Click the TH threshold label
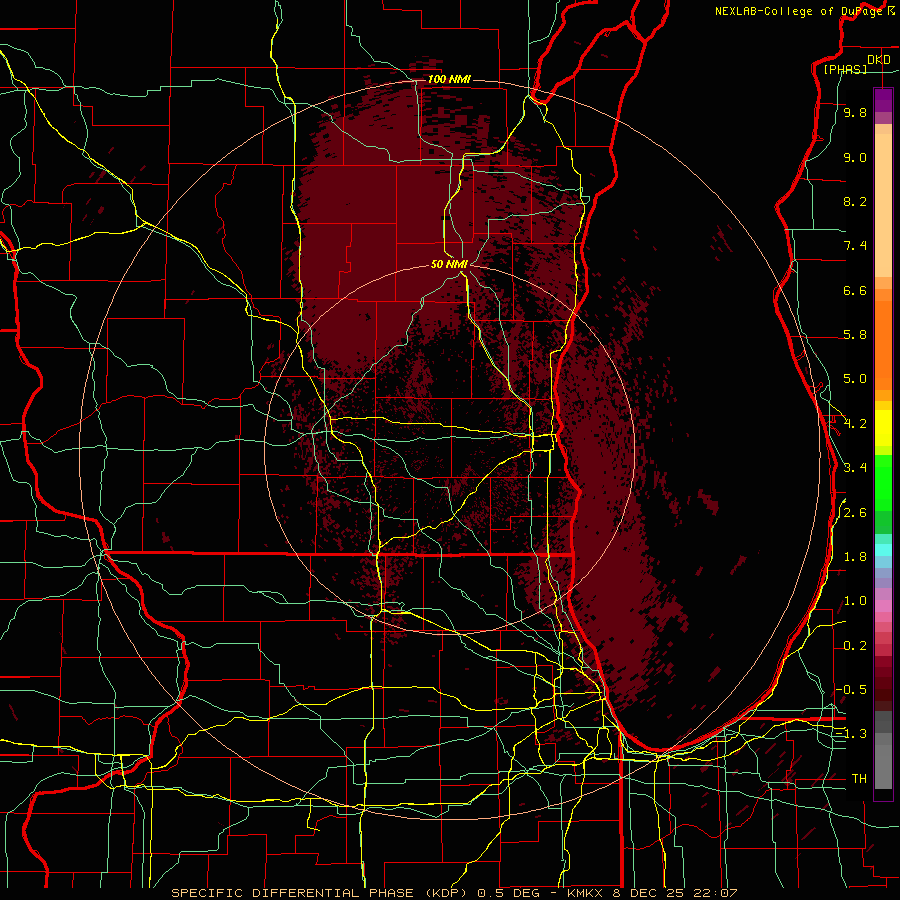Screen dimensions: 900x900 pyautogui.click(x=859, y=779)
